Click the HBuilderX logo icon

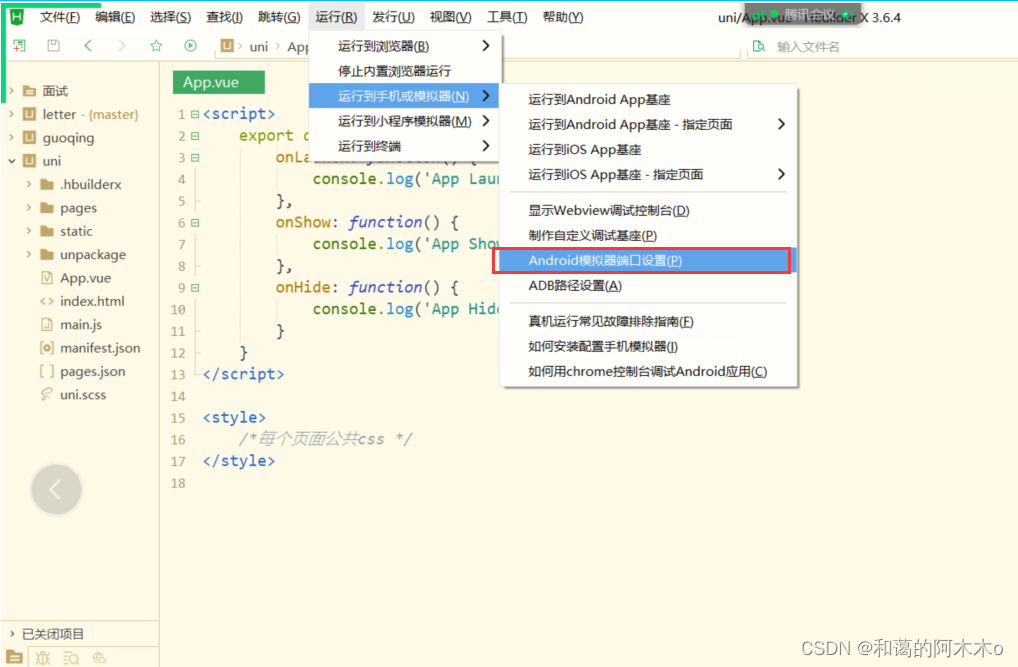(x=16, y=17)
